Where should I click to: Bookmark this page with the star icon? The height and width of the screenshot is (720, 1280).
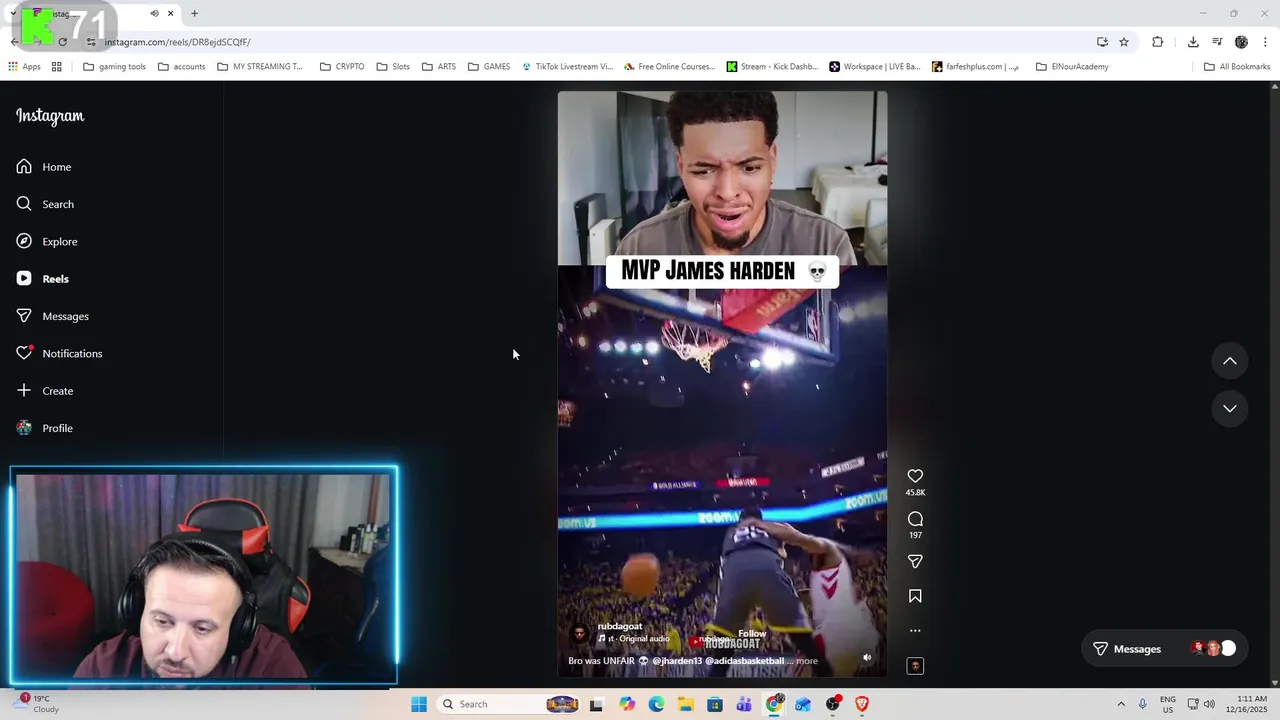point(1124,42)
